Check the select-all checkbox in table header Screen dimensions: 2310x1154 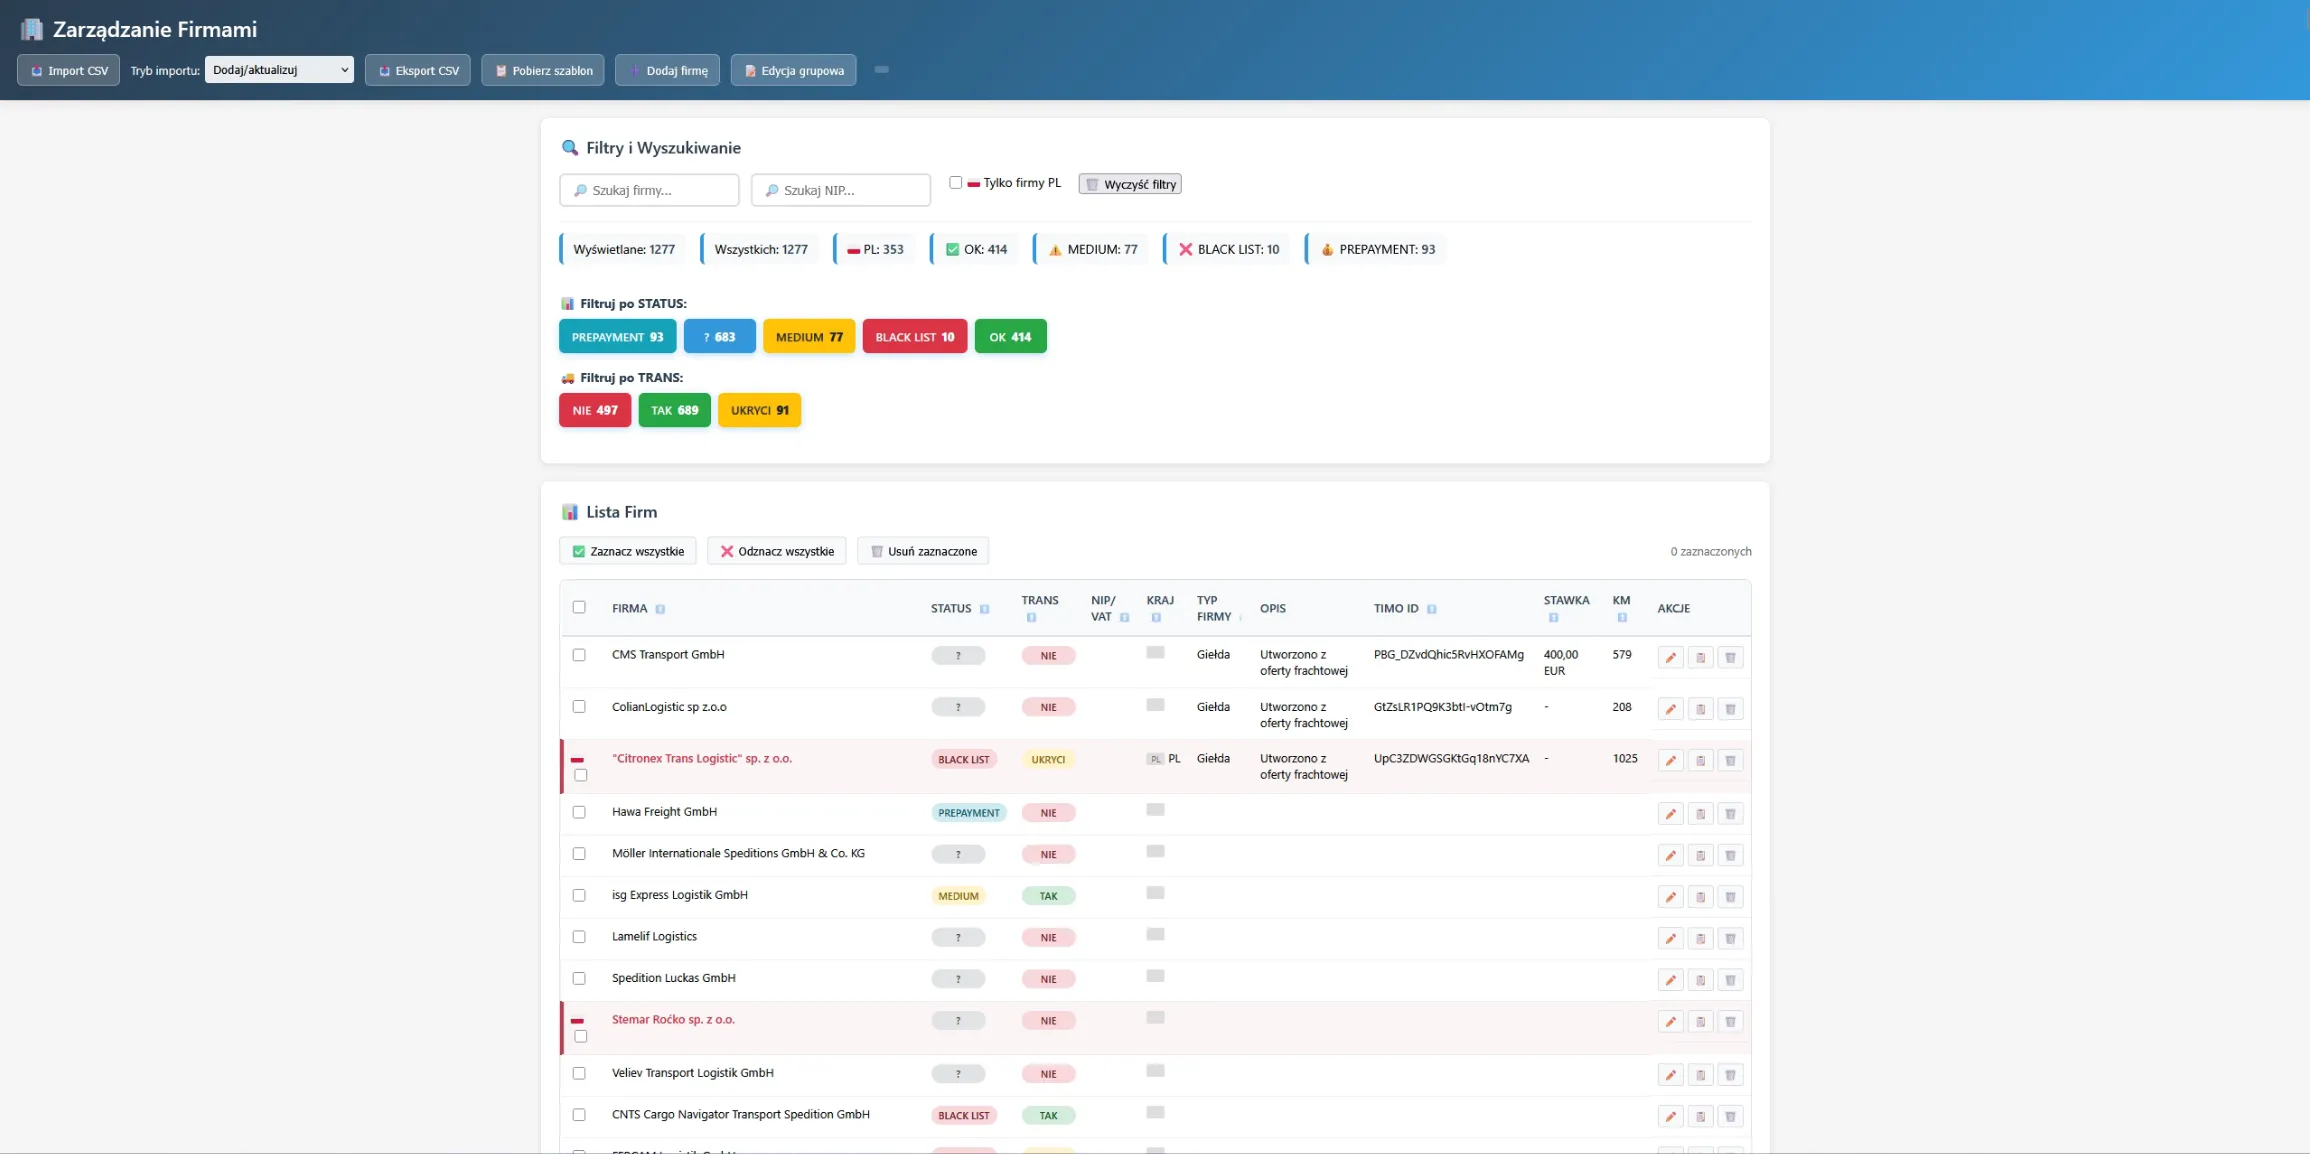tap(580, 607)
